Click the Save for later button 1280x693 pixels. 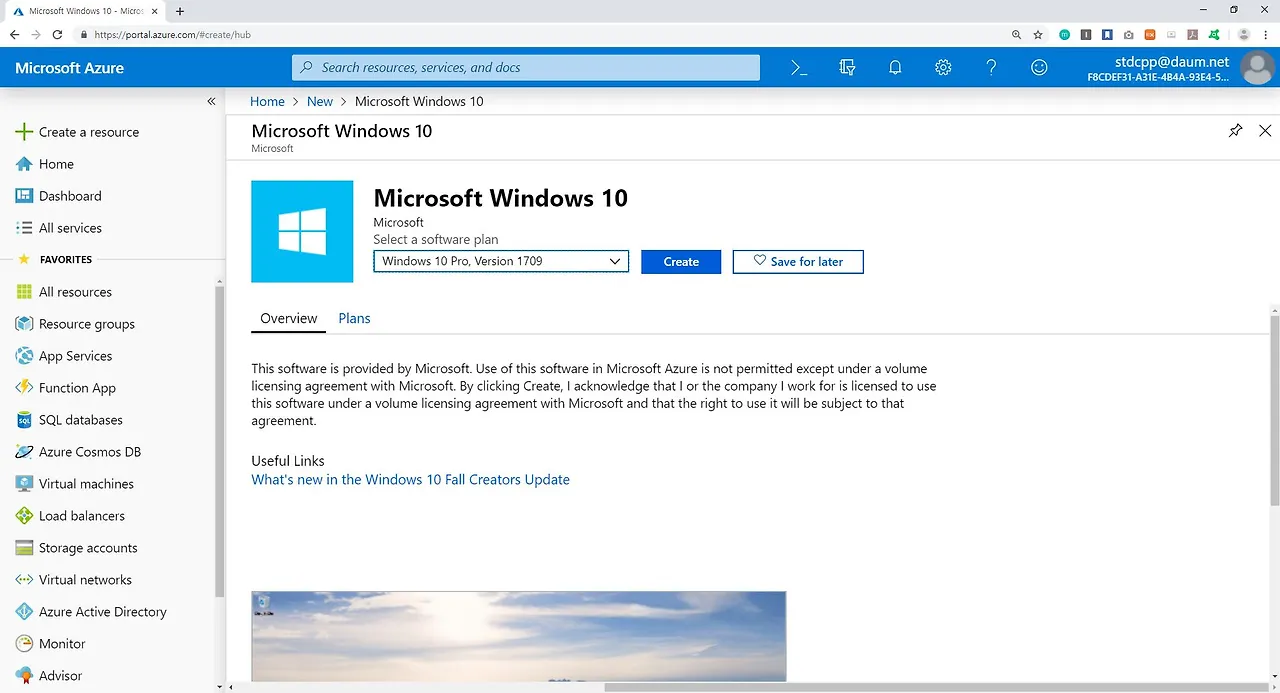(798, 261)
